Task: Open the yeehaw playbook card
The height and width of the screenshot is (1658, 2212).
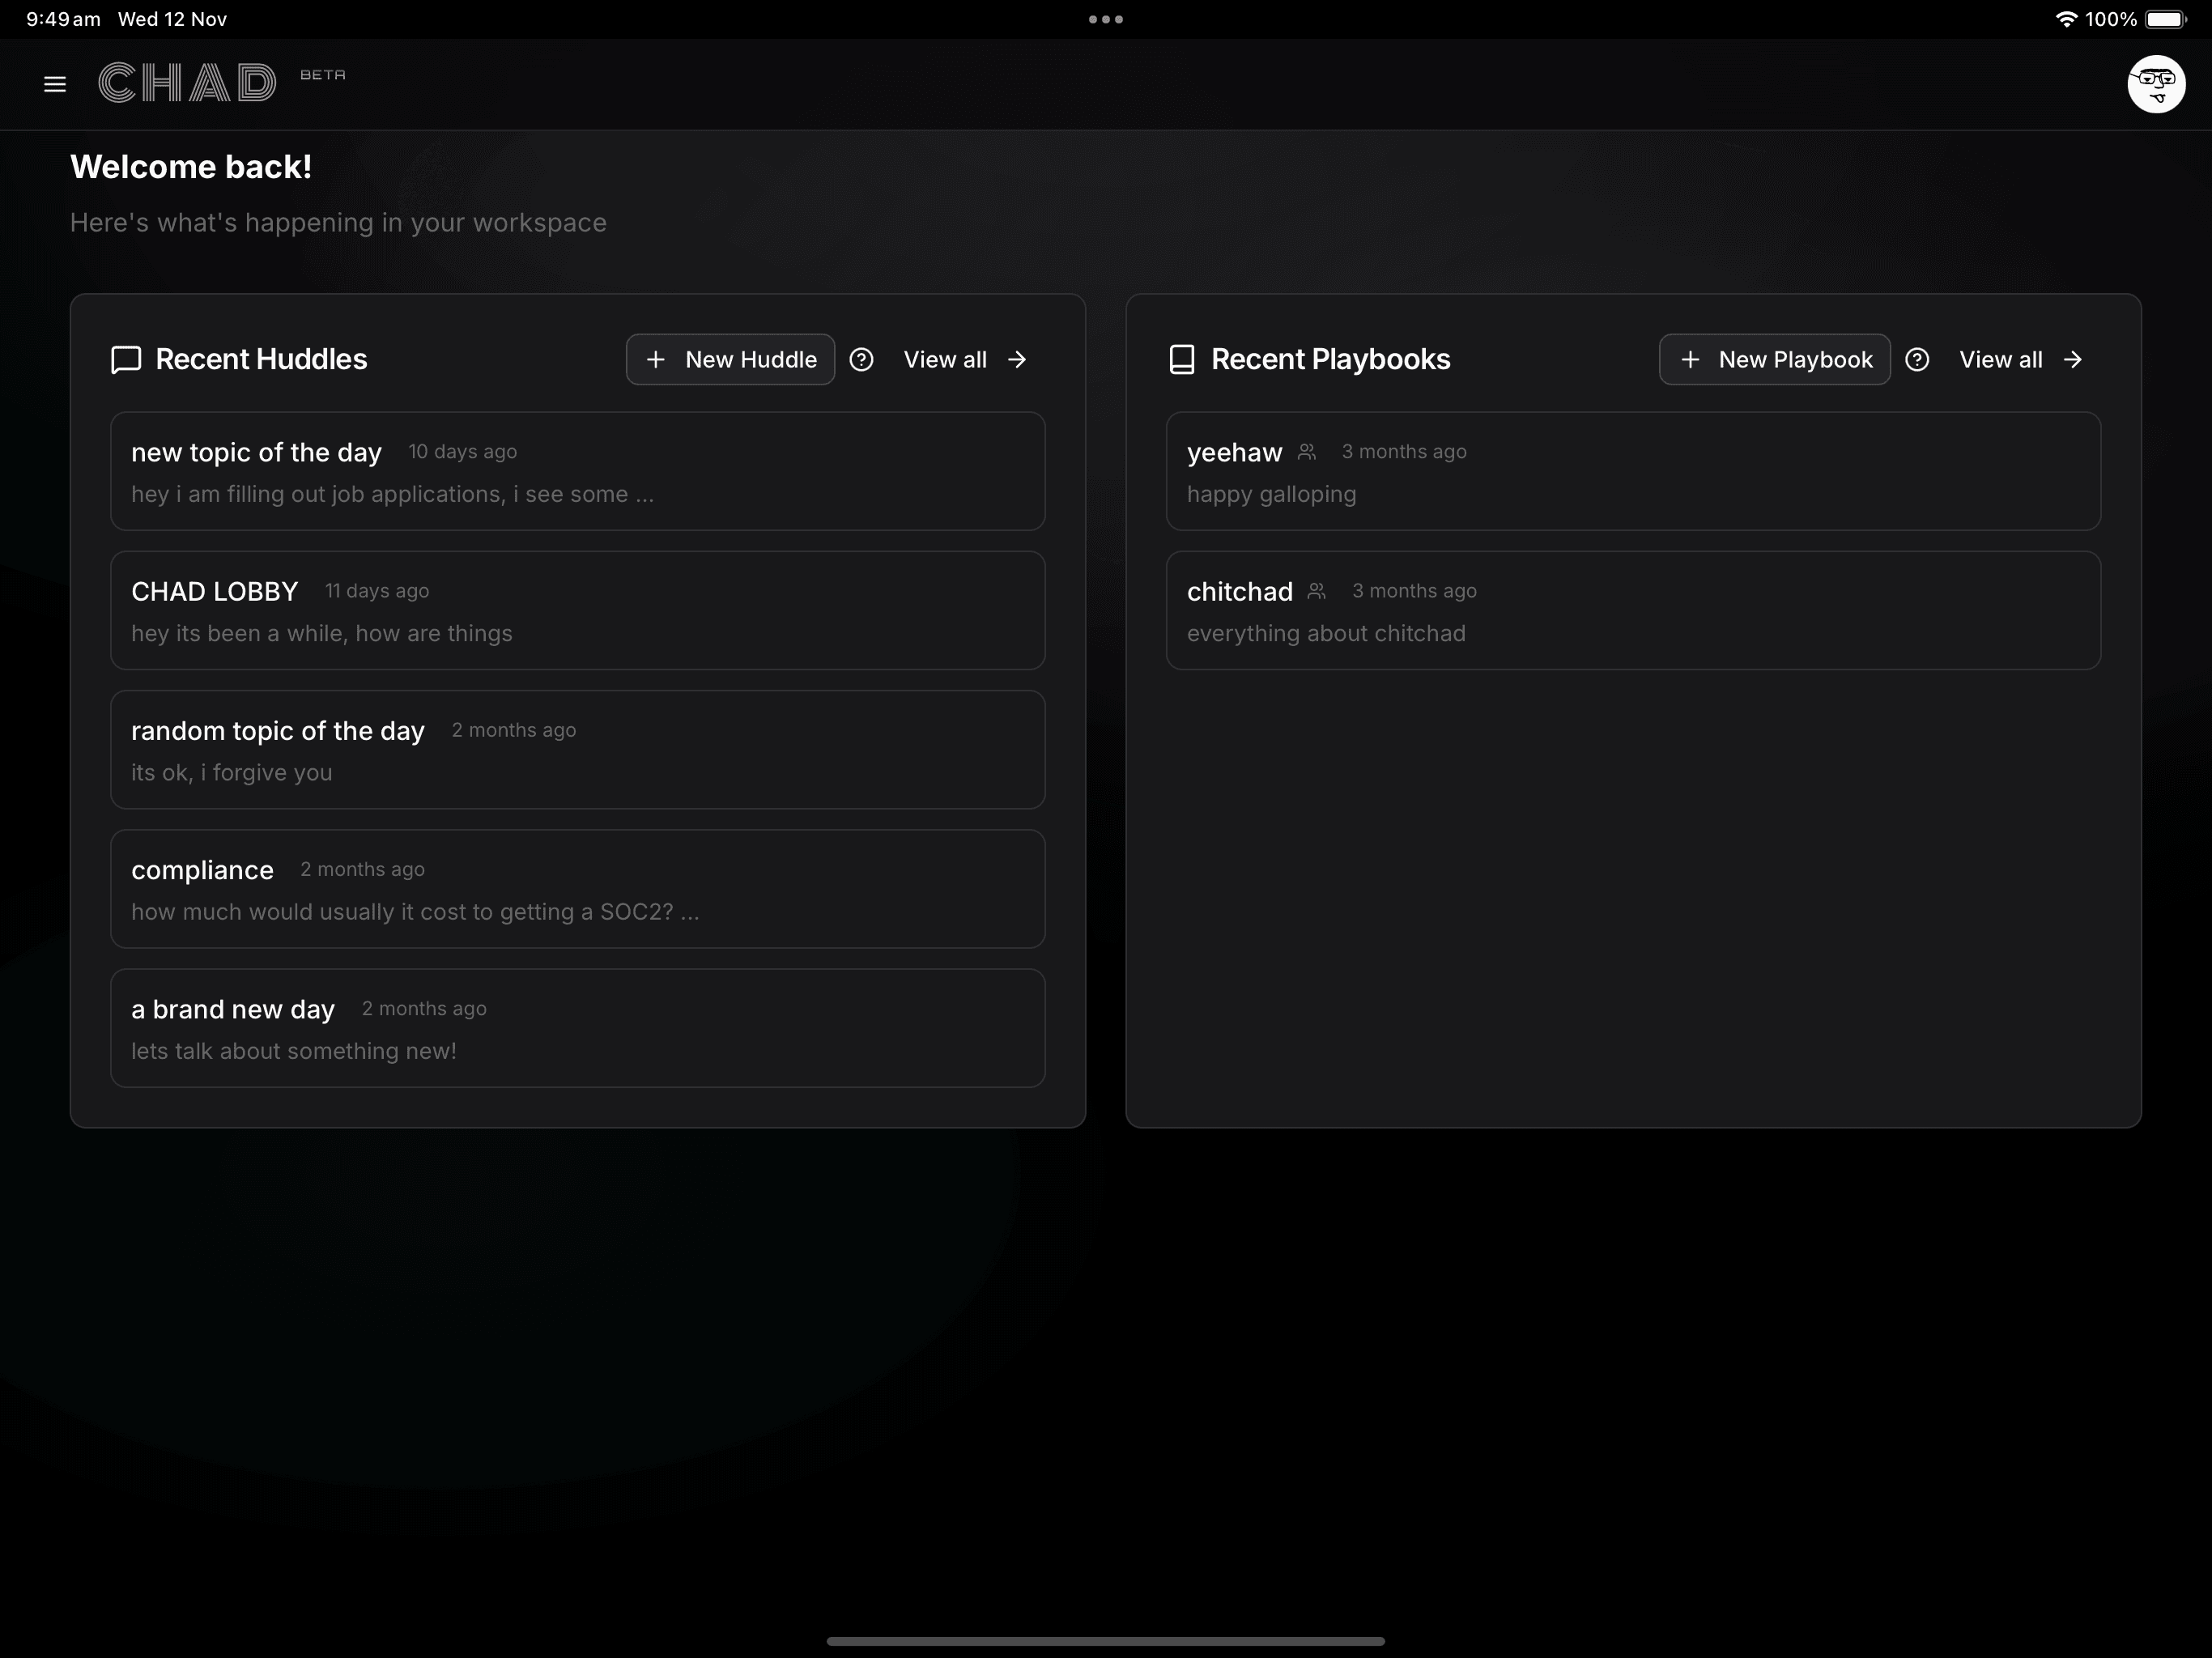Action: point(1632,471)
